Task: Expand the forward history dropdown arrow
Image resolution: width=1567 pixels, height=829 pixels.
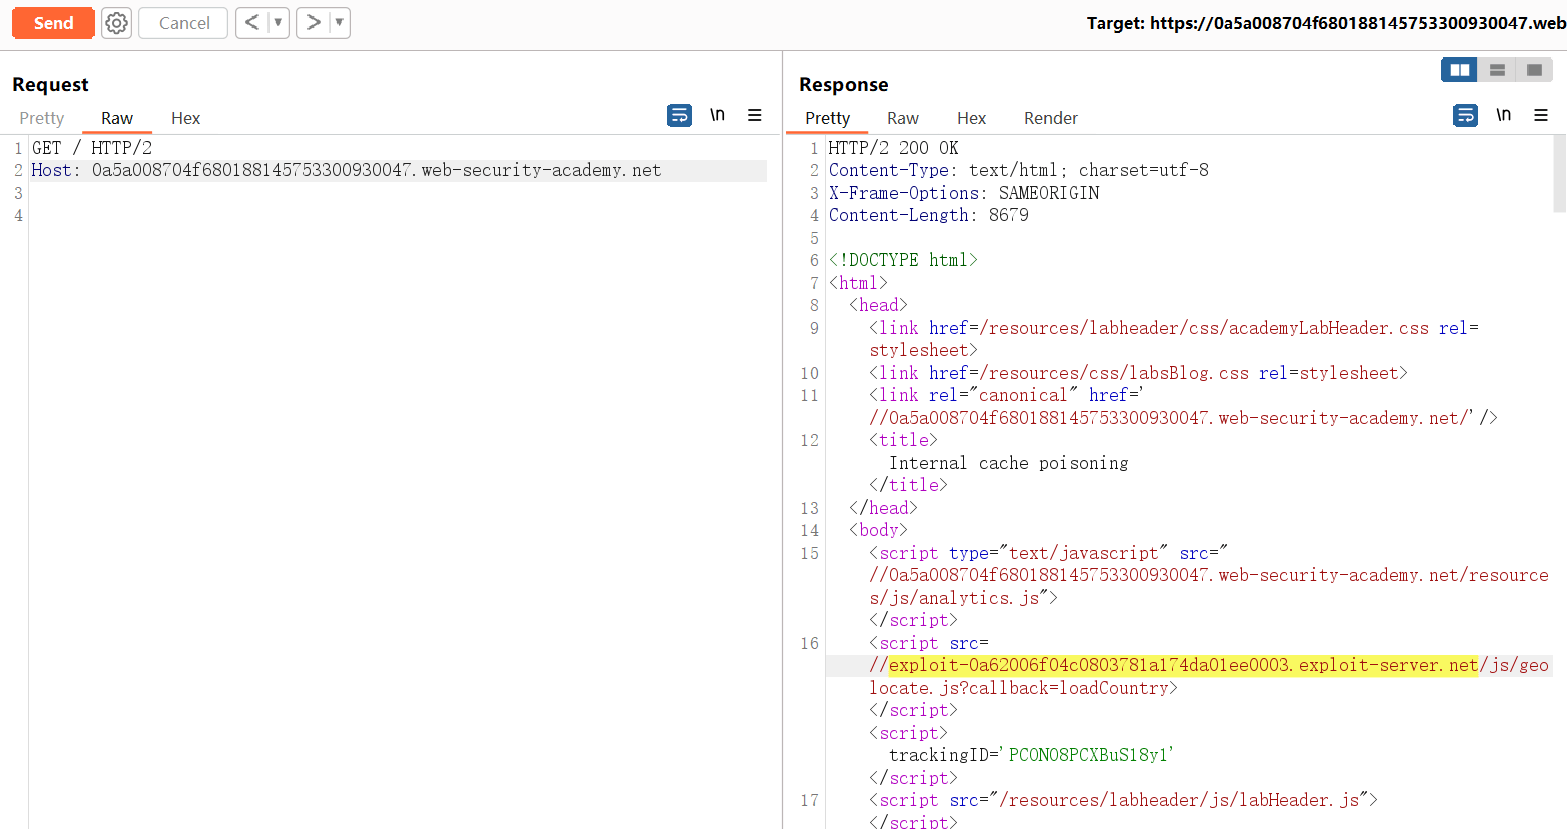Action: click(x=339, y=23)
